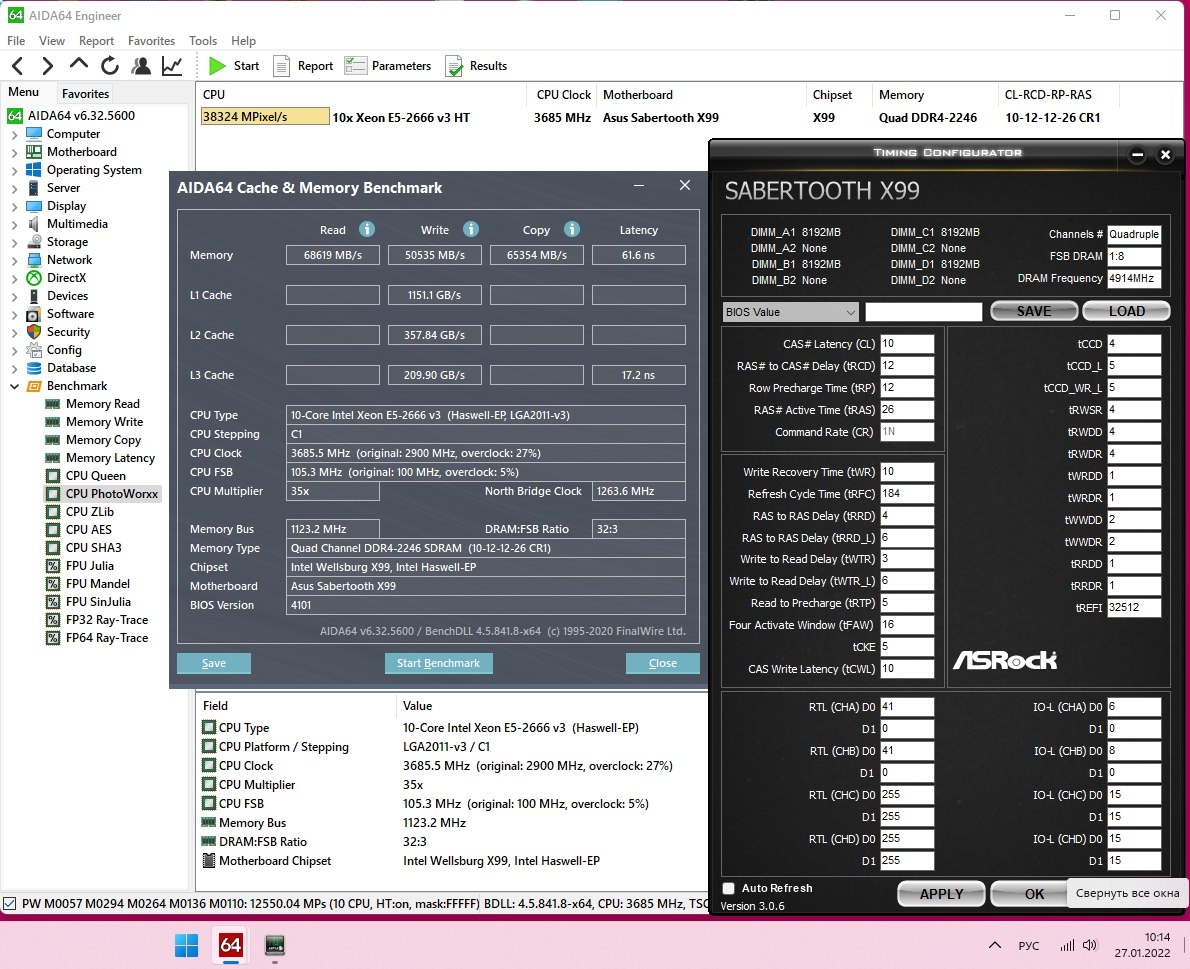The height and width of the screenshot is (969, 1190).
Task: Click APPLY in Timing Configurator
Action: (x=941, y=894)
